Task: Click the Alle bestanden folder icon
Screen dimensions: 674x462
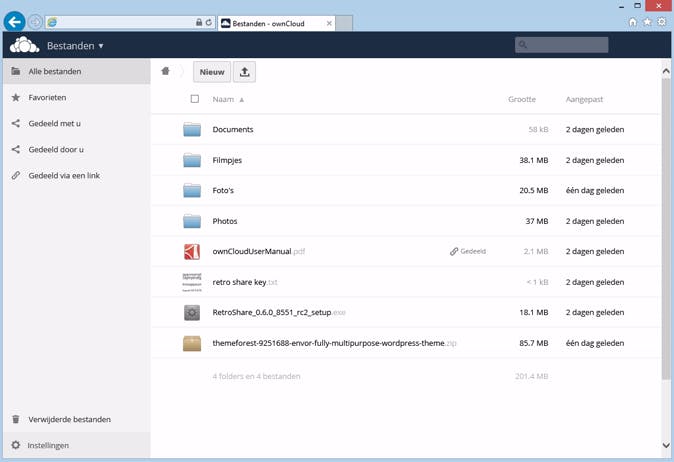Action: coord(16,71)
